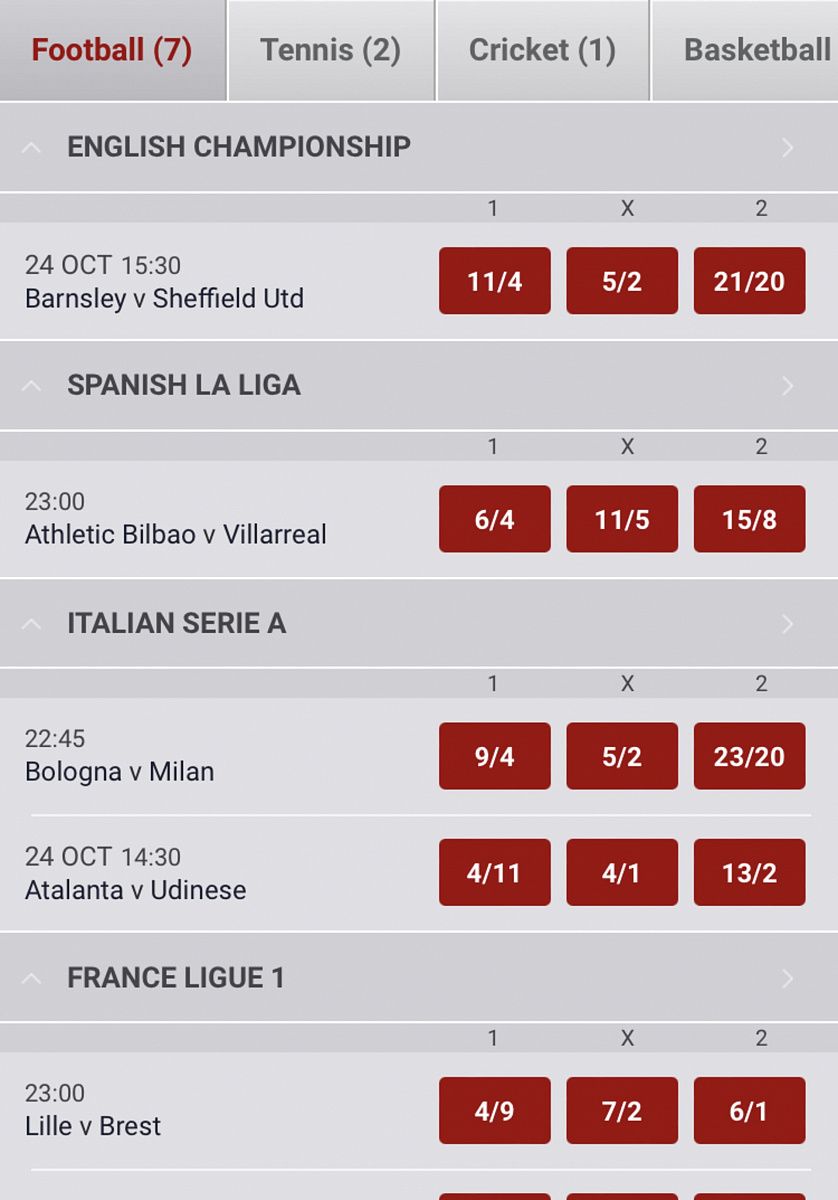
Task: Collapse the France Ligue 1 section
Action: (32, 978)
